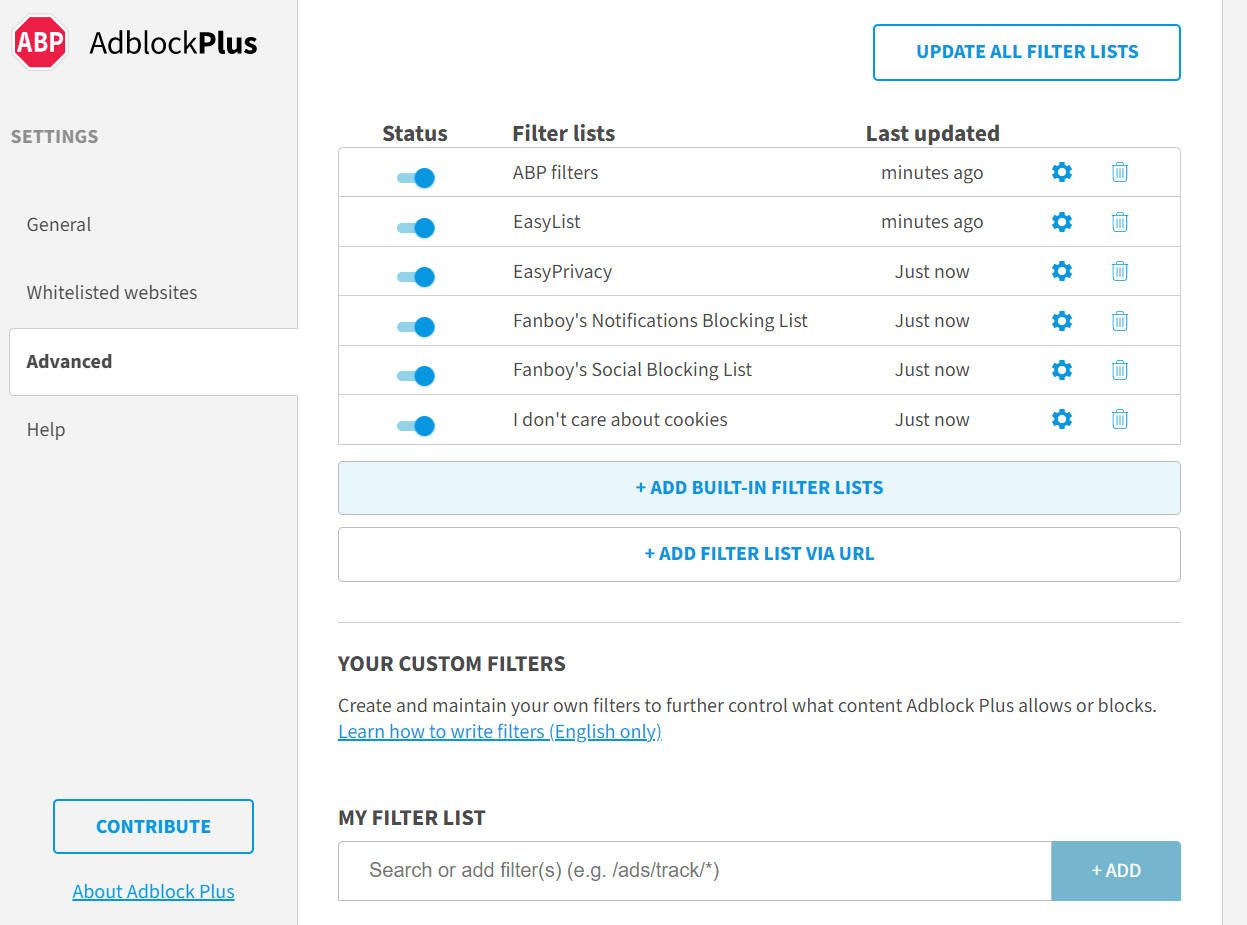This screenshot has height=925, width=1247.
Task: Open settings gear for EasyList
Action: click(1061, 222)
